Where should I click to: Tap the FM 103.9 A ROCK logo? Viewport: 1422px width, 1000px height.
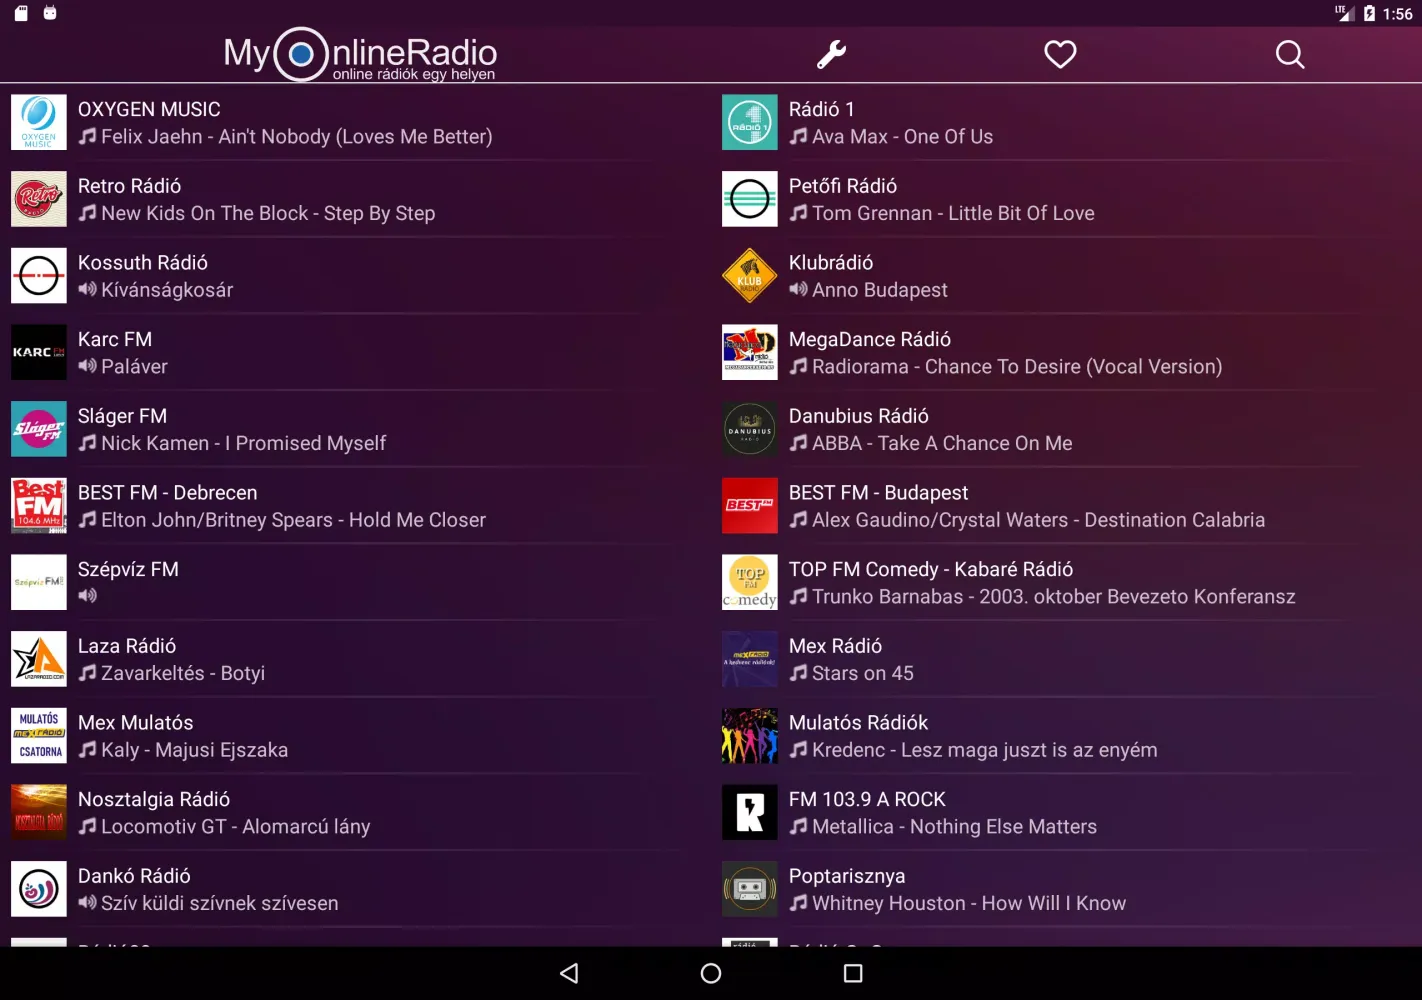tap(750, 812)
